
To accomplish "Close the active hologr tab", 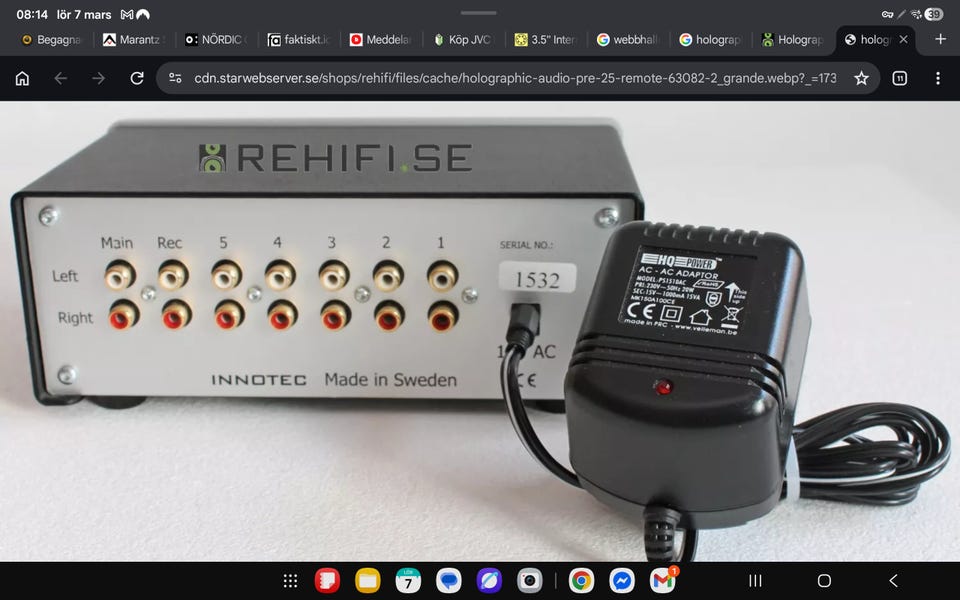I will (903, 39).
